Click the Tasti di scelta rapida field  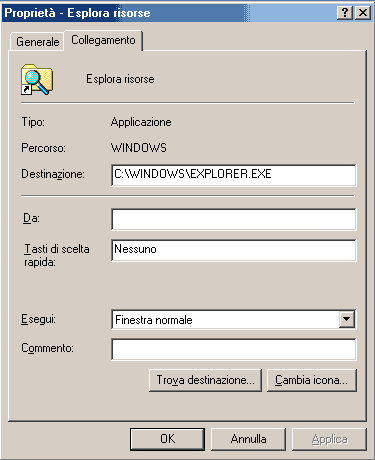pyautogui.click(x=234, y=250)
